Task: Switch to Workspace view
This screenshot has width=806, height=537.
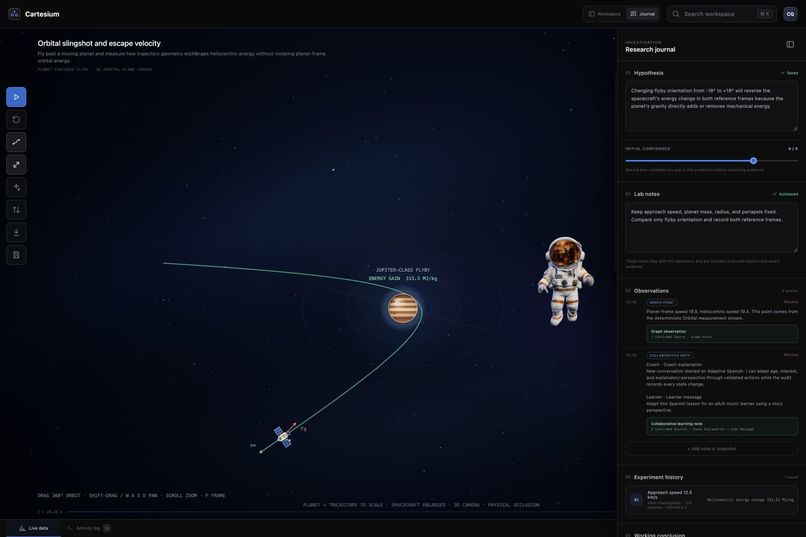Action: 604,14
